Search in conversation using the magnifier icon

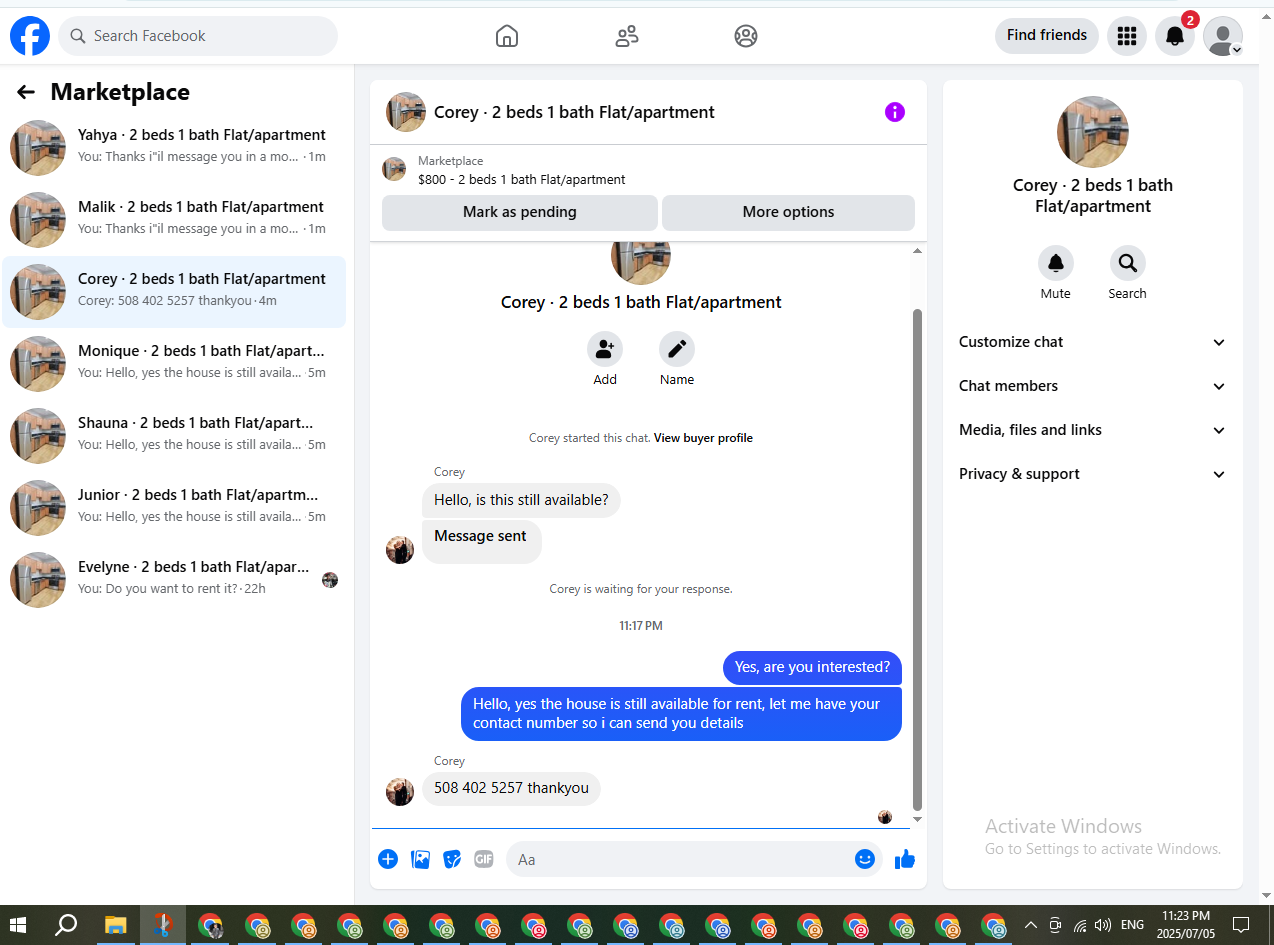click(1128, 263)
